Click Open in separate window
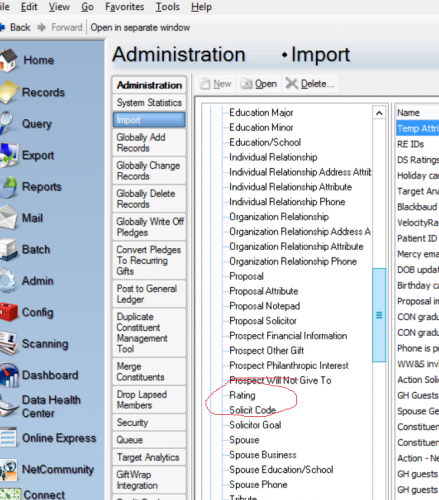The height and width of the screenshot is (500, 439). 140,27
